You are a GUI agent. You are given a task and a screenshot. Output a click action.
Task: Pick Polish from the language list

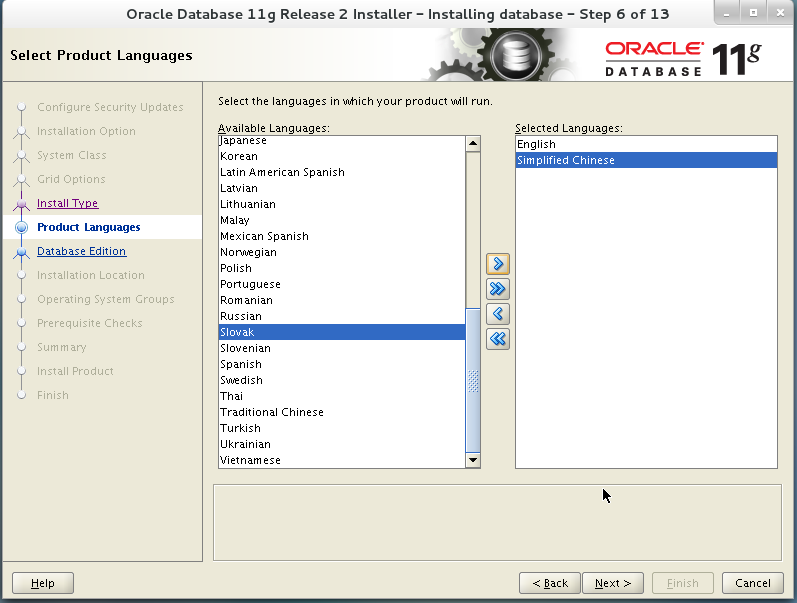(342, 268)
